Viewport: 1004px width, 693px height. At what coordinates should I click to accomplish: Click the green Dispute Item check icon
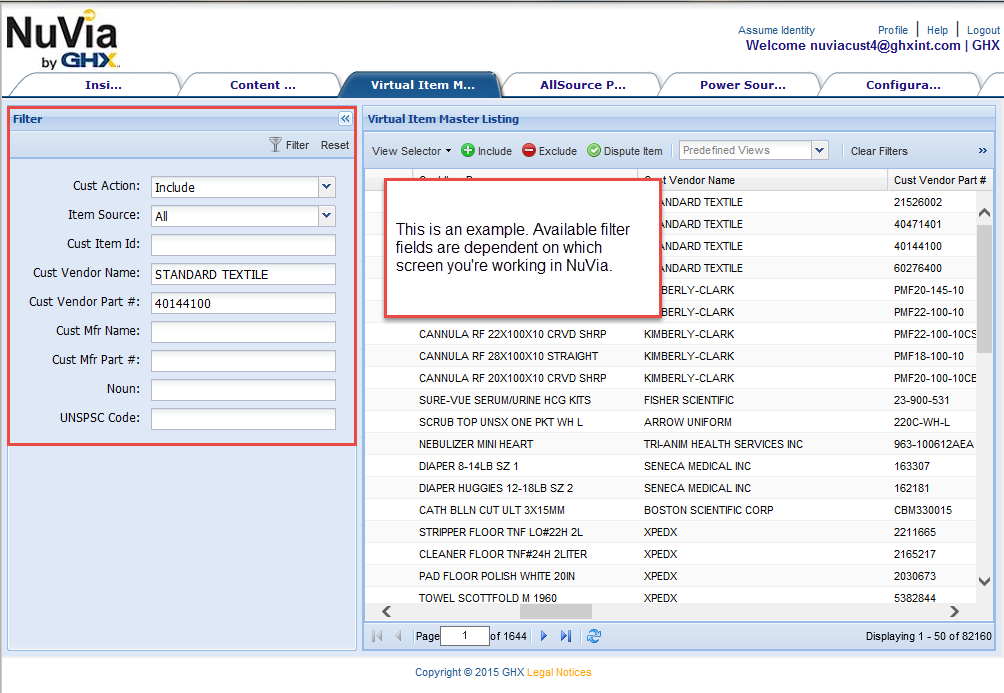[x=594, y=151]
